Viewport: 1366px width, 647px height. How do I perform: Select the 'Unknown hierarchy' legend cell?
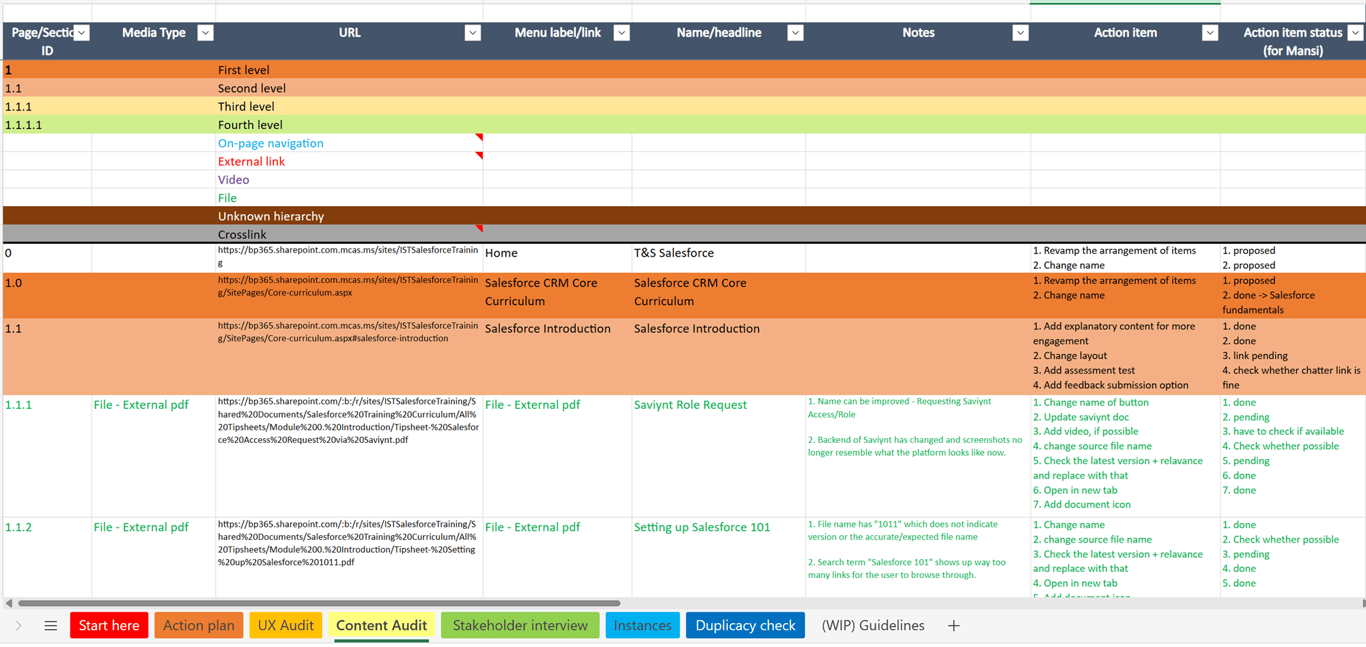coord(349,216)
